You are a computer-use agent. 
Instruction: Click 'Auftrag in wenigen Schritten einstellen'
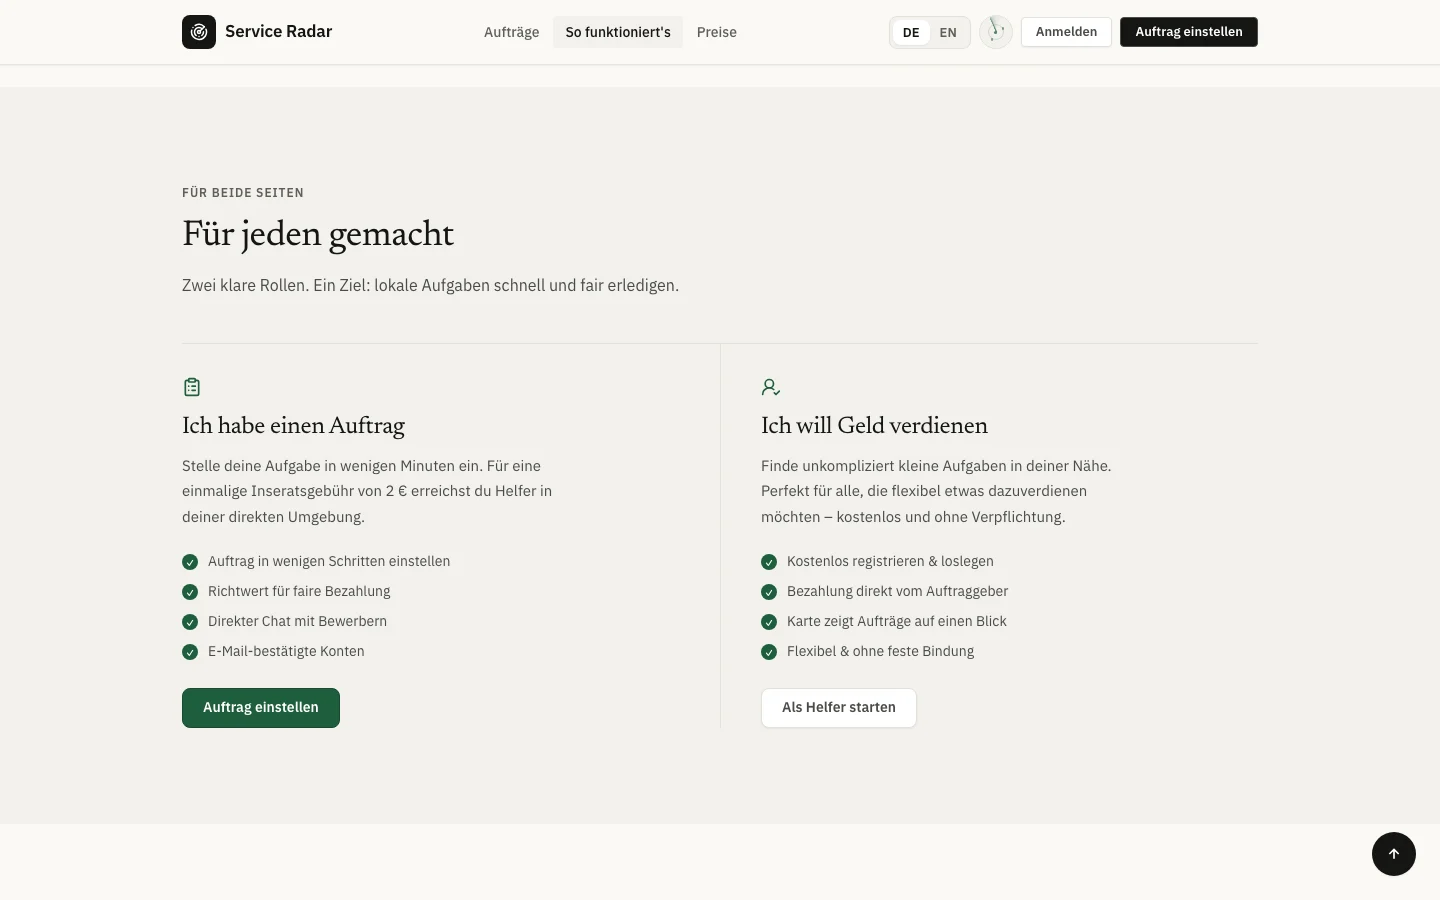329,562
